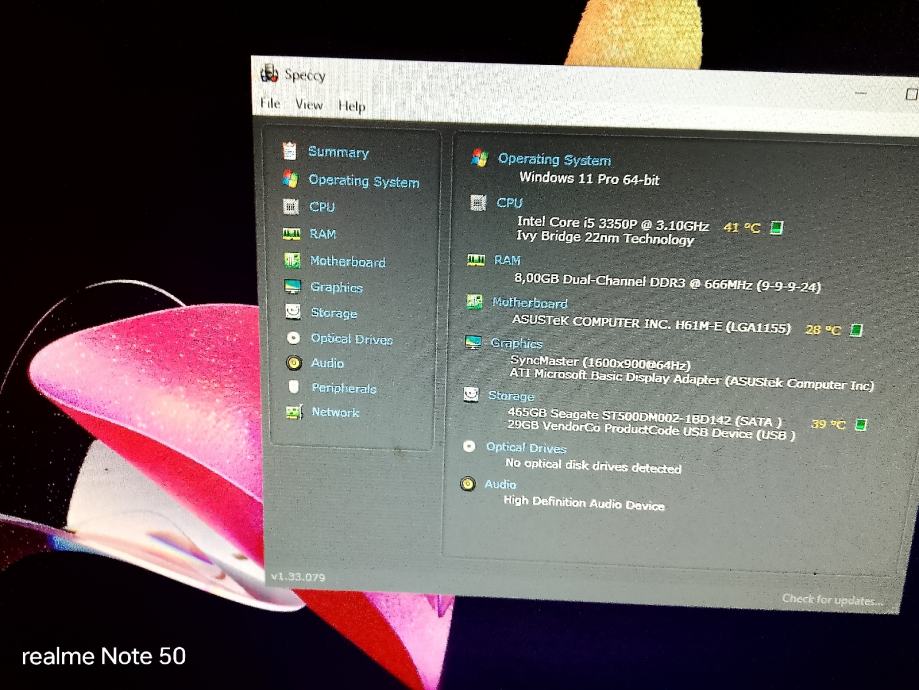This screenshot has width=919, height=690.
Task: Click the Audio heading in summary pane
Action: 500,485
